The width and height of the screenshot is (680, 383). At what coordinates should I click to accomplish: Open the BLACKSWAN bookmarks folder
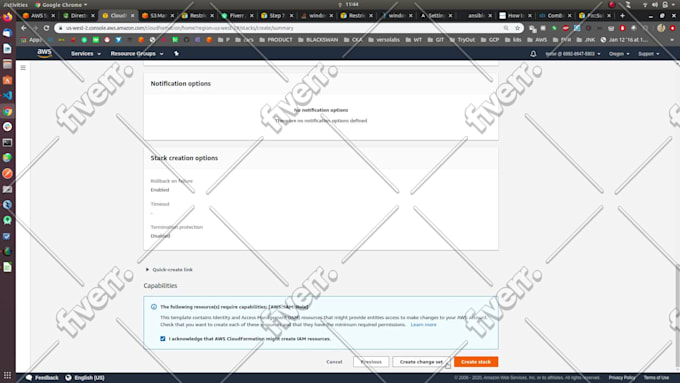click(x=317, y=39)
